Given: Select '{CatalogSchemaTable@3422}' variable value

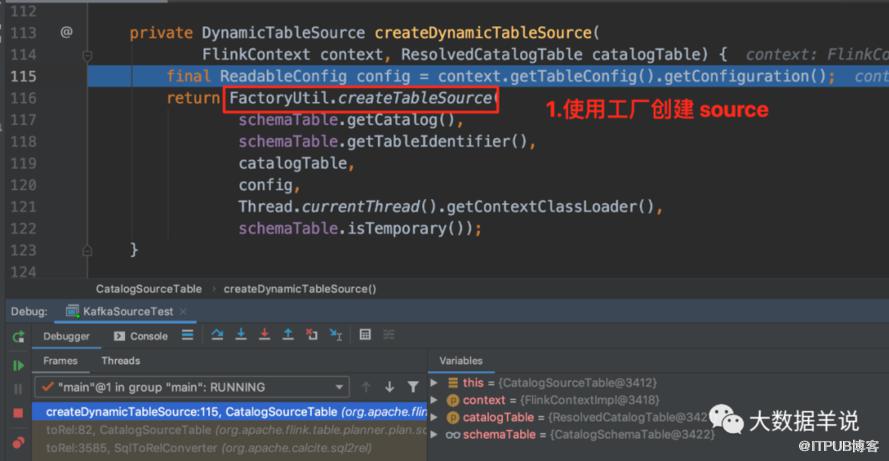Looking at the screenshot, I should [633, 435].
